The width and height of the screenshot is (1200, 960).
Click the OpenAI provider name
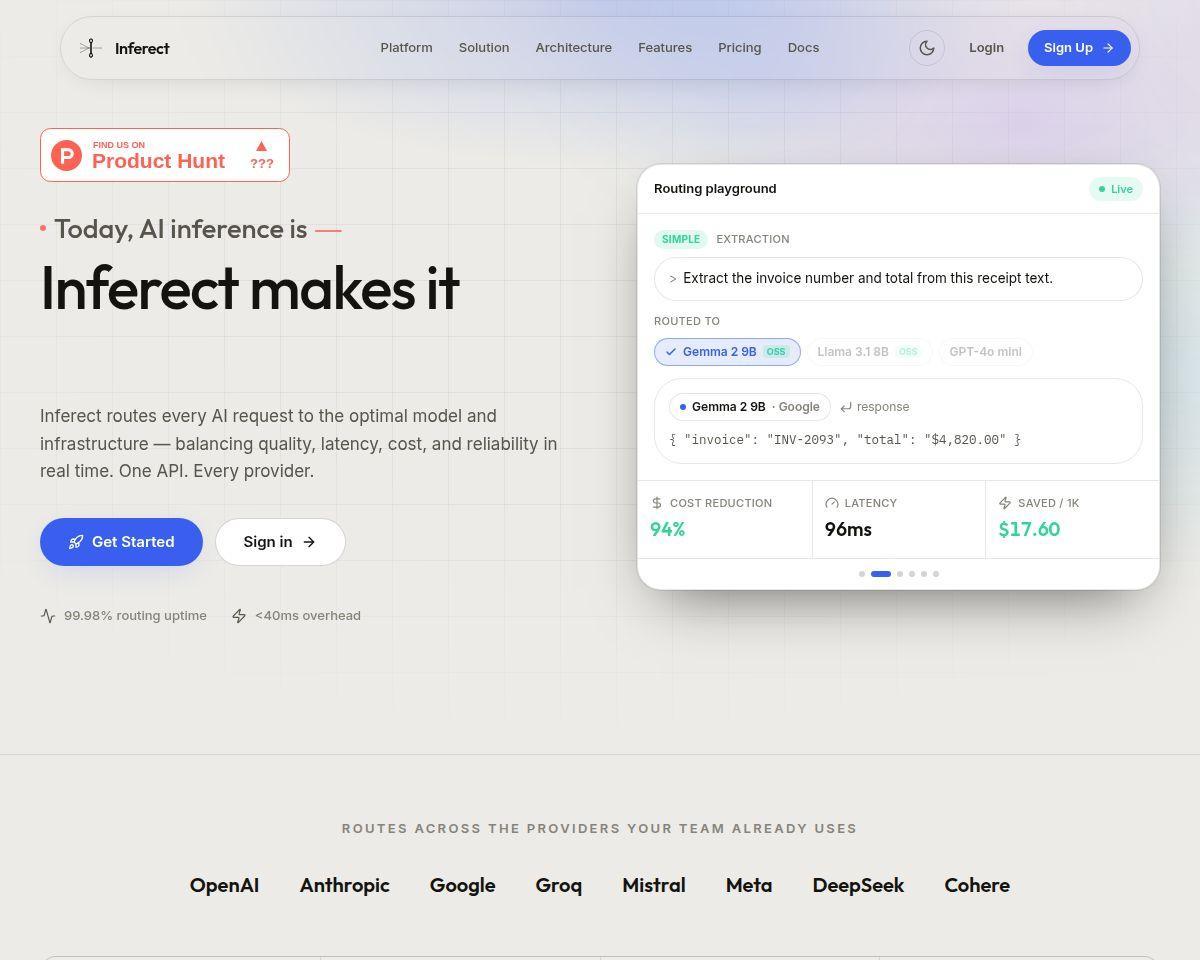pyautogui.click(x=224, y=885)
